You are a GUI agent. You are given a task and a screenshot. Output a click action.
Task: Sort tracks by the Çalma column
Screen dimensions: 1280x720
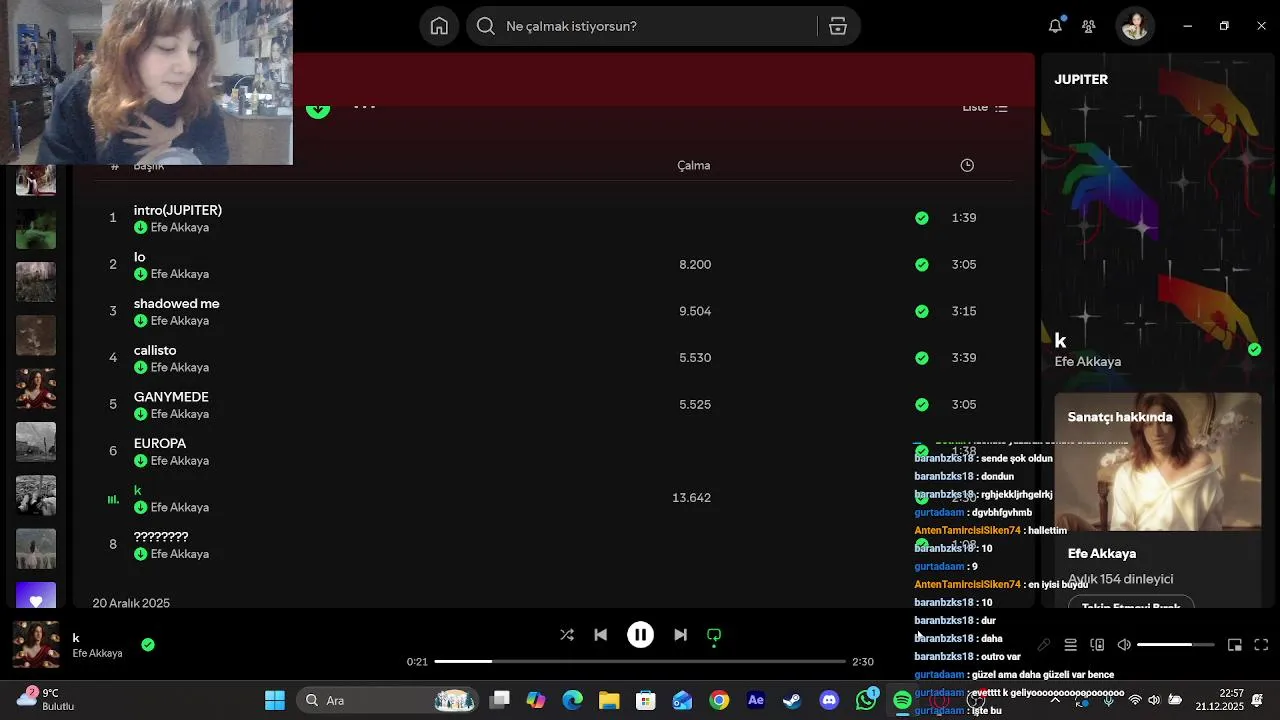pos(693,165)
